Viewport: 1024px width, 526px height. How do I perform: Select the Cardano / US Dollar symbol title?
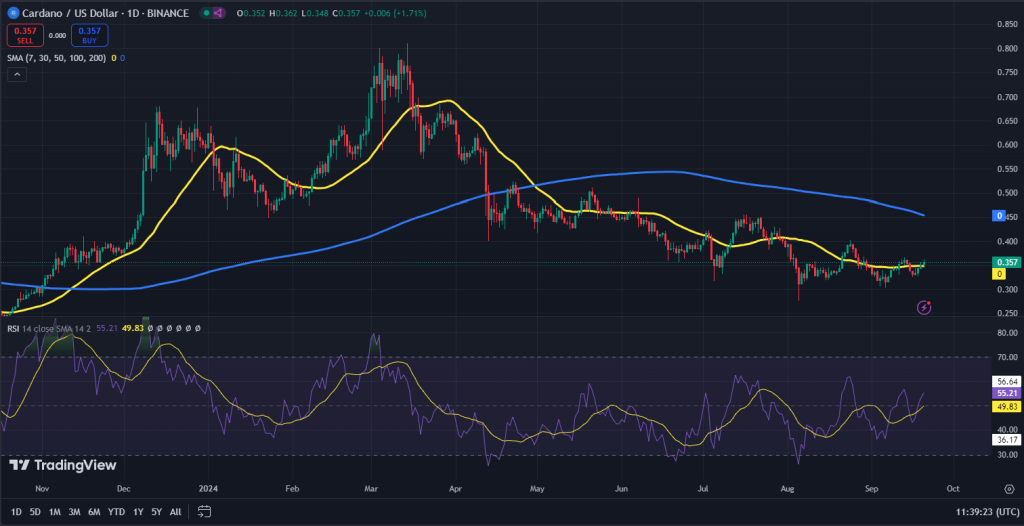tap(104, 13)
